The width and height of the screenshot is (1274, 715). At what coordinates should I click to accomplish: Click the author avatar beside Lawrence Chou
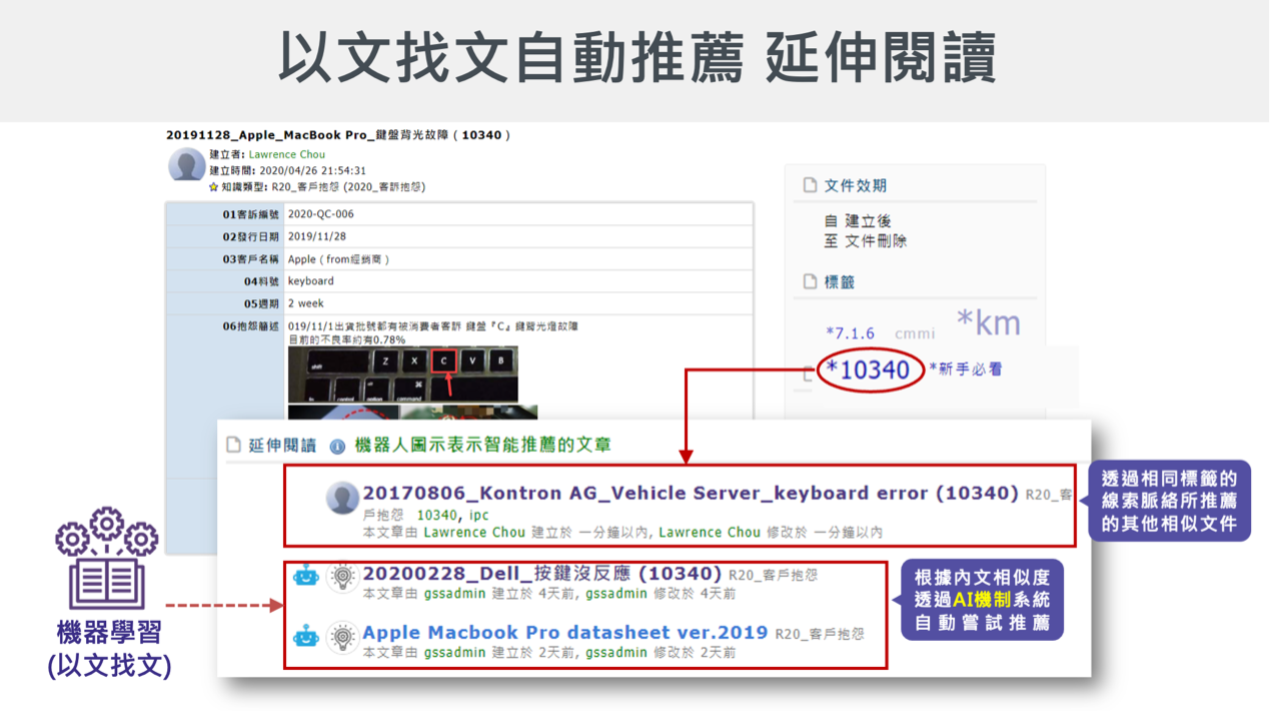pyautogui.click(x=186, y=165)
